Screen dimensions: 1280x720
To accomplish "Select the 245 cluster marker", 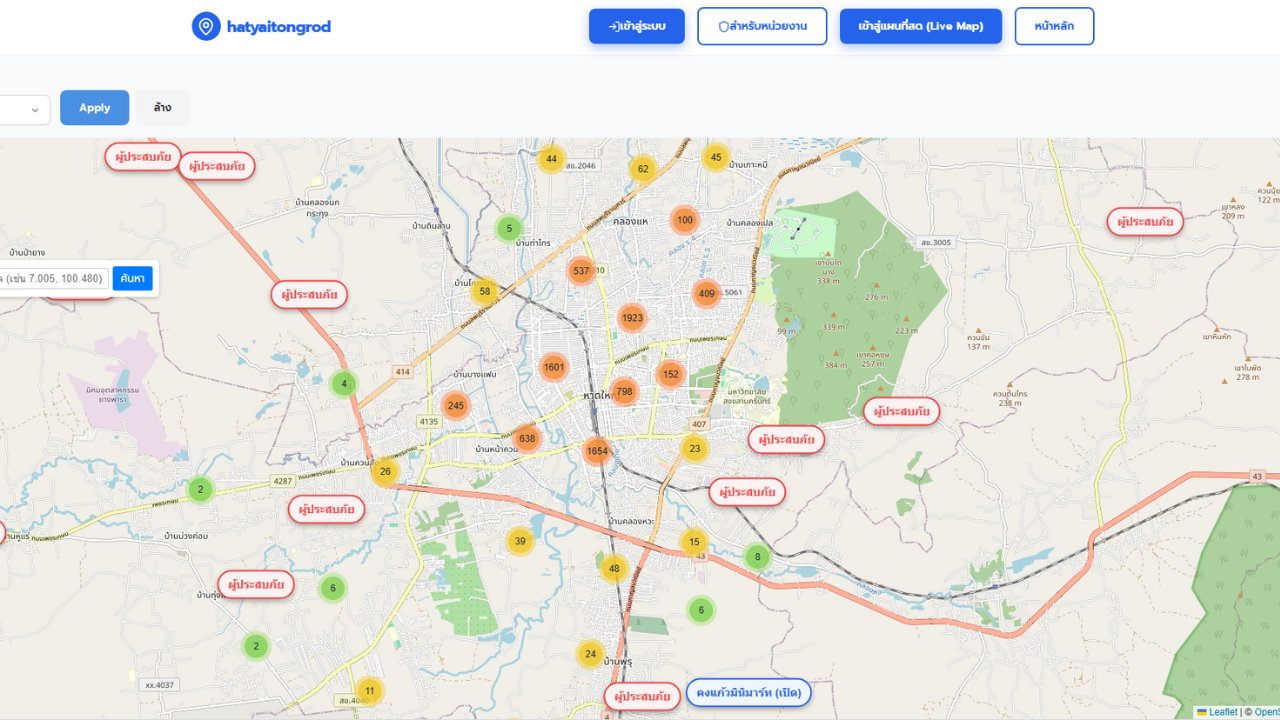I will pos(456,405).
